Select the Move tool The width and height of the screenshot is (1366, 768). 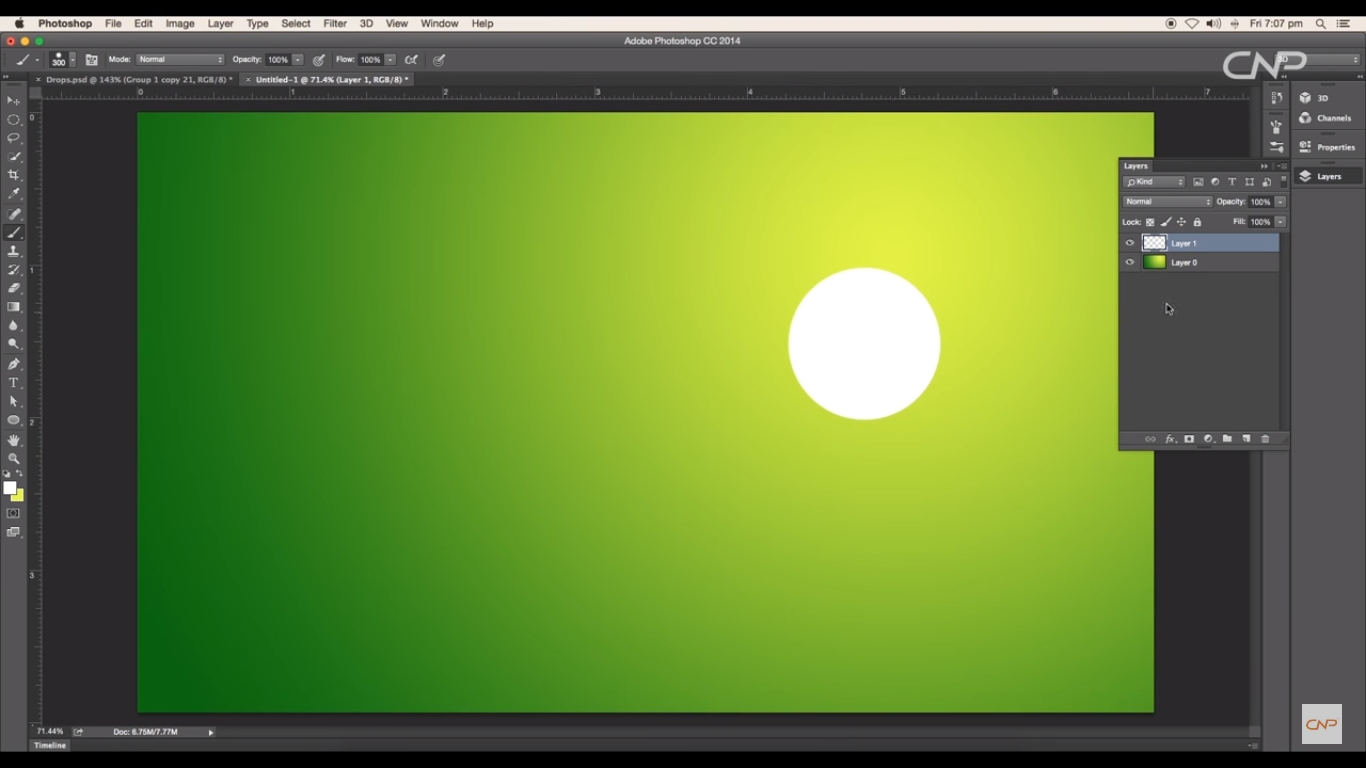[x=14, y=101]
